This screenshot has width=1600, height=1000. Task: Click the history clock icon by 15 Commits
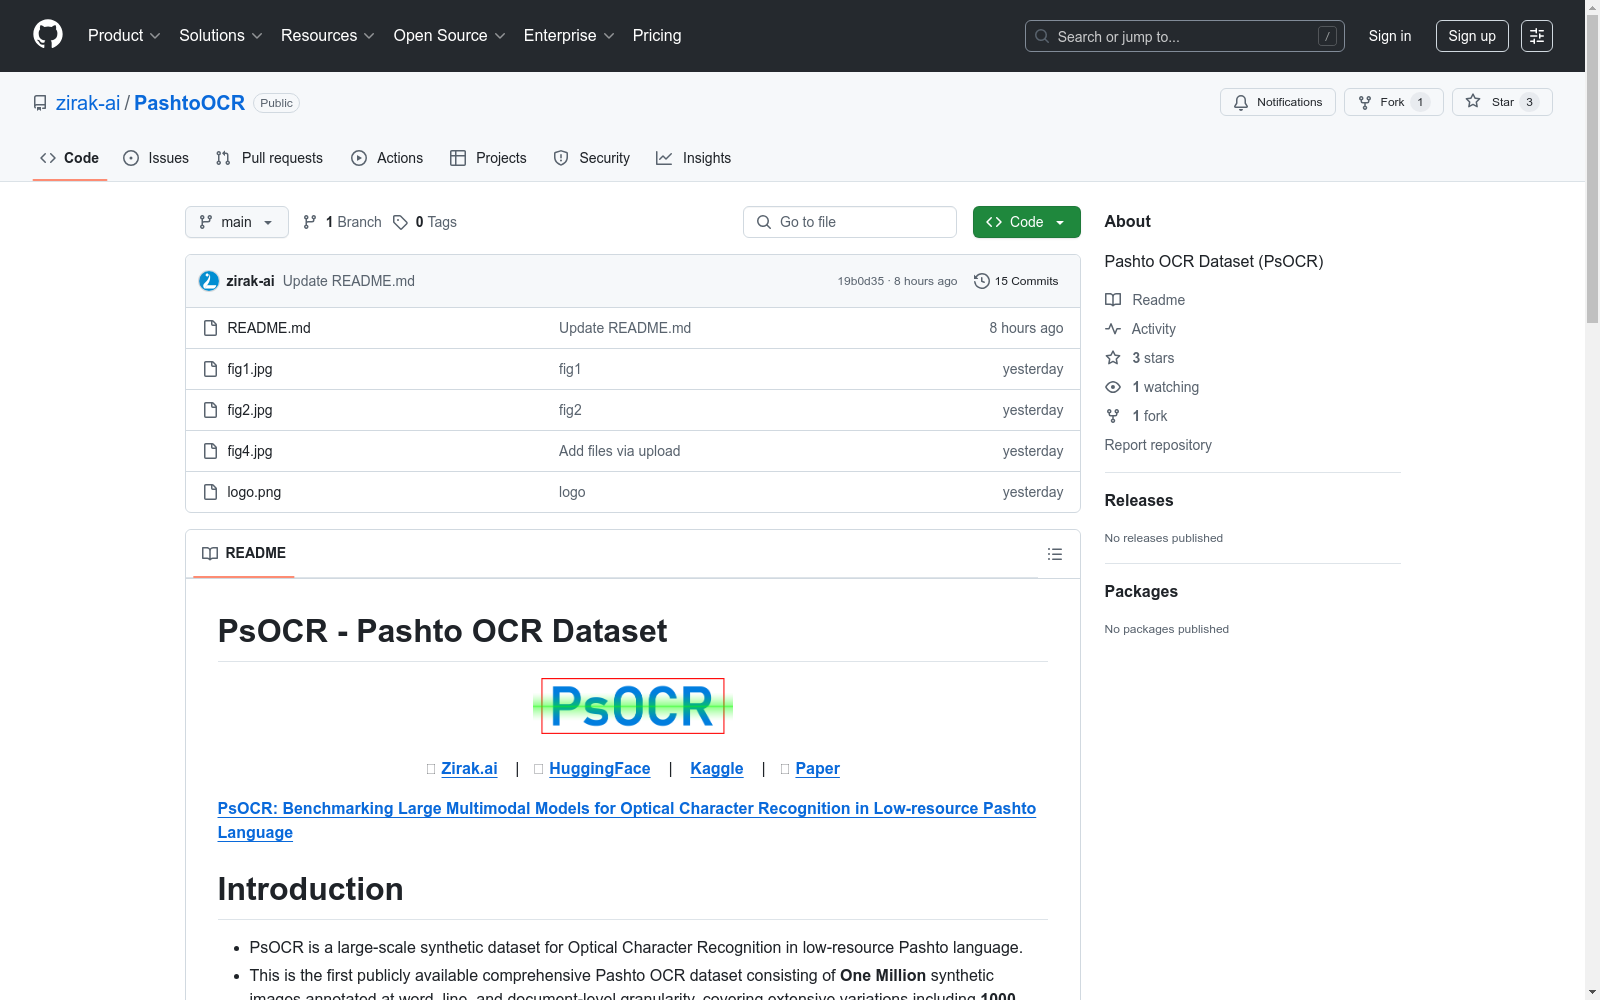[982, 281]
